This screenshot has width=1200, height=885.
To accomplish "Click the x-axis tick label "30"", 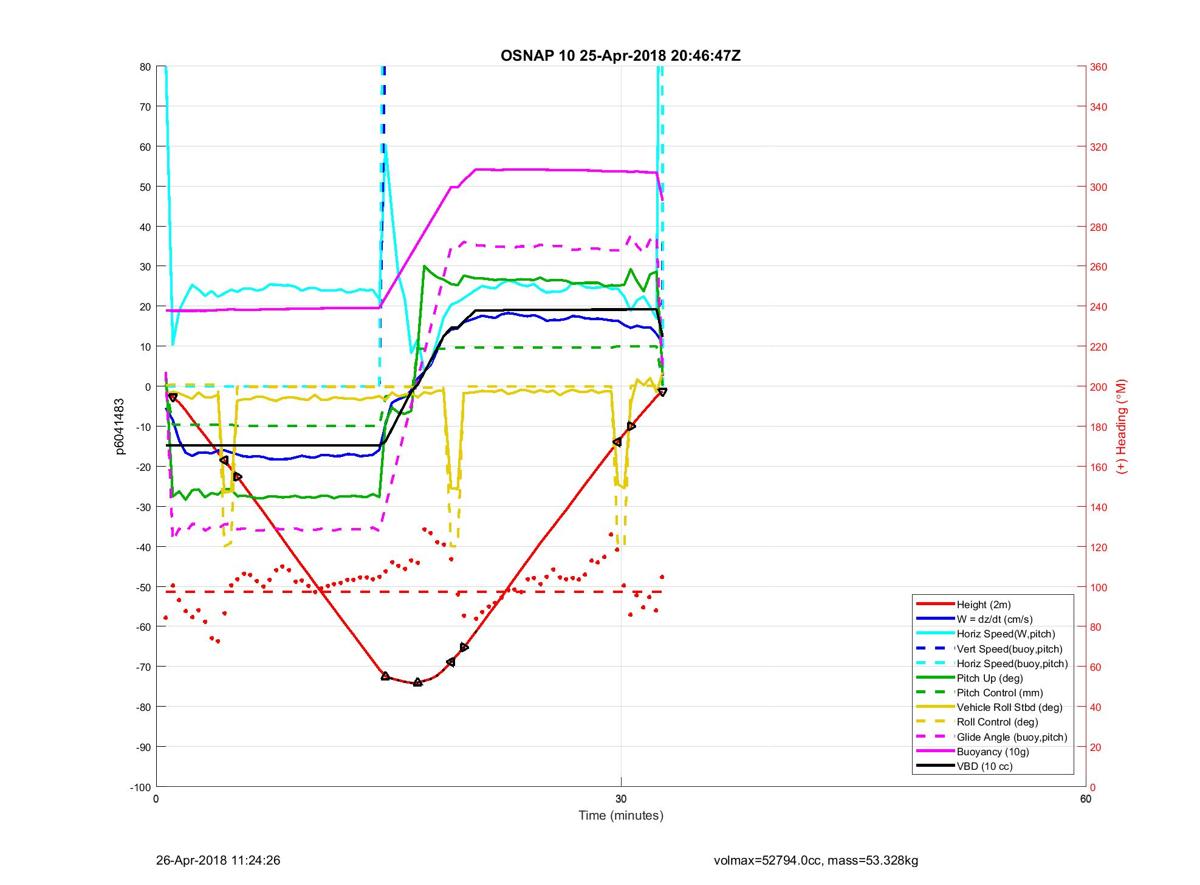I will pos(620,799).
